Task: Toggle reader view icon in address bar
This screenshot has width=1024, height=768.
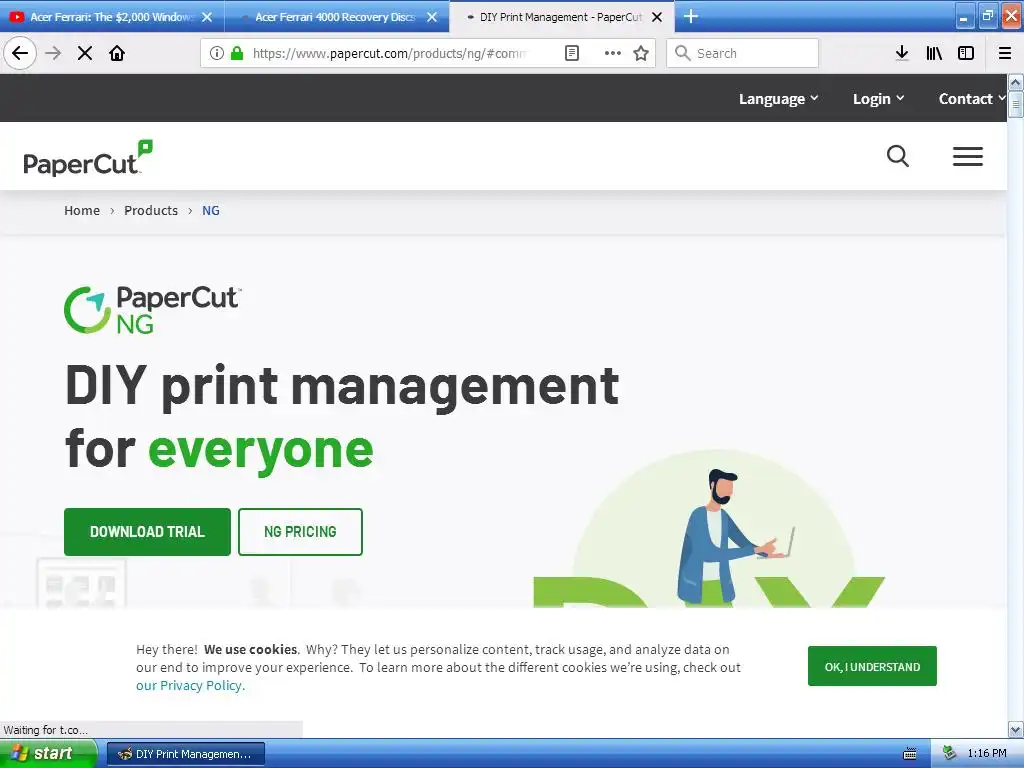Action: click(x=571, y=53)
